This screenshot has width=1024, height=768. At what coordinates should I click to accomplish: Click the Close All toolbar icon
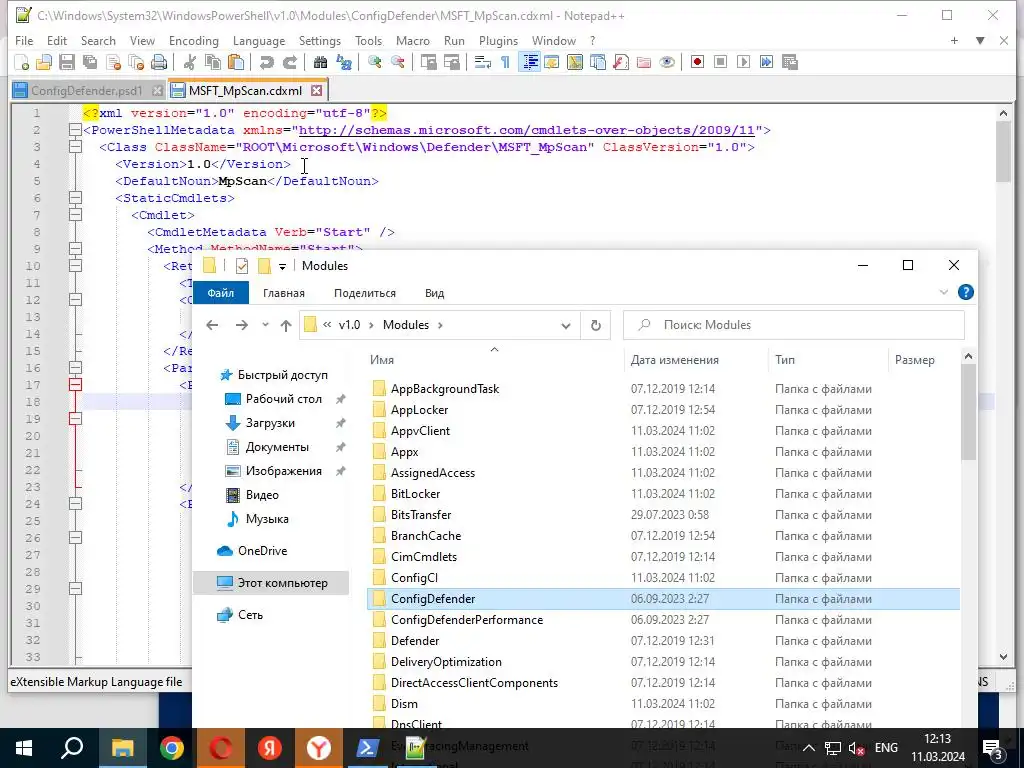click(136, 62)
